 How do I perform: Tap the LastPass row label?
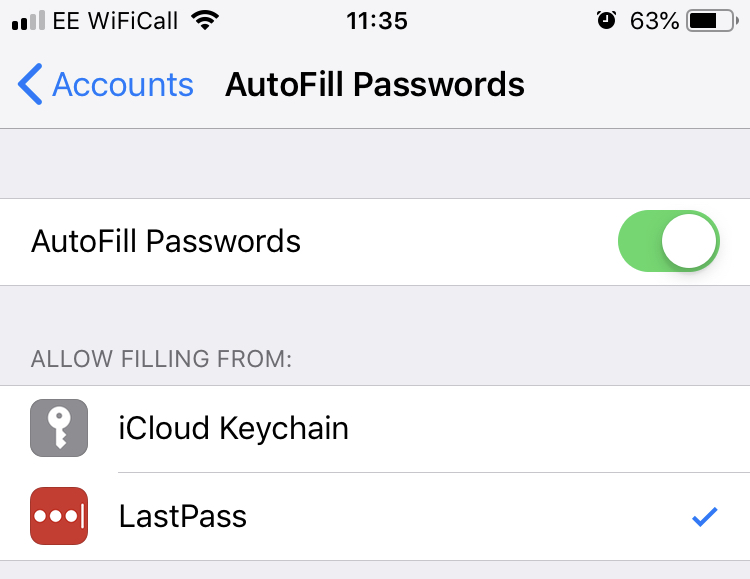[183, 516]
